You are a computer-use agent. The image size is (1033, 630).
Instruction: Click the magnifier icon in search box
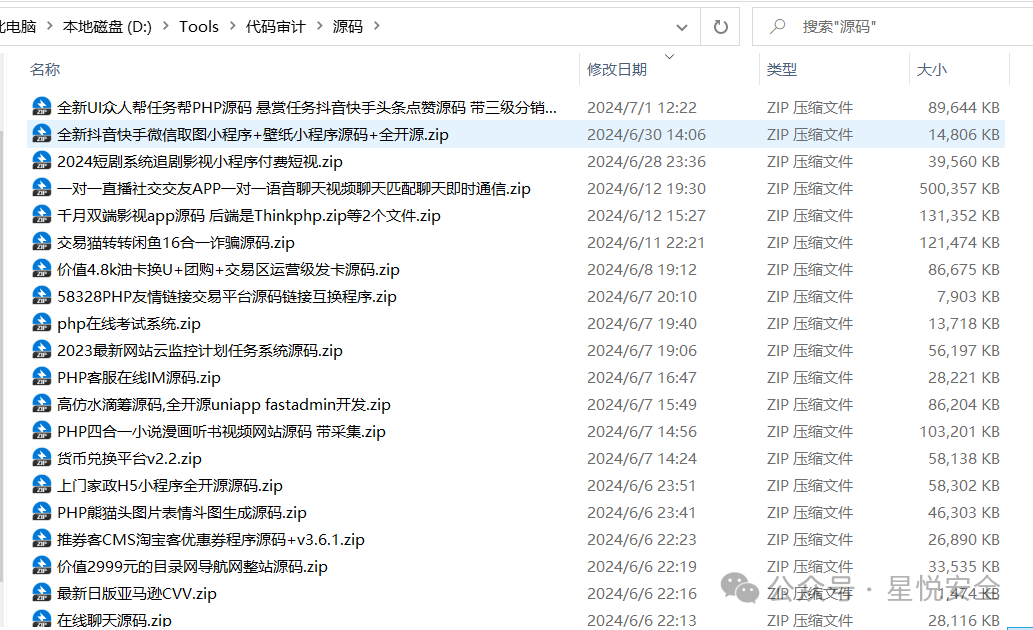click(778, 26)
